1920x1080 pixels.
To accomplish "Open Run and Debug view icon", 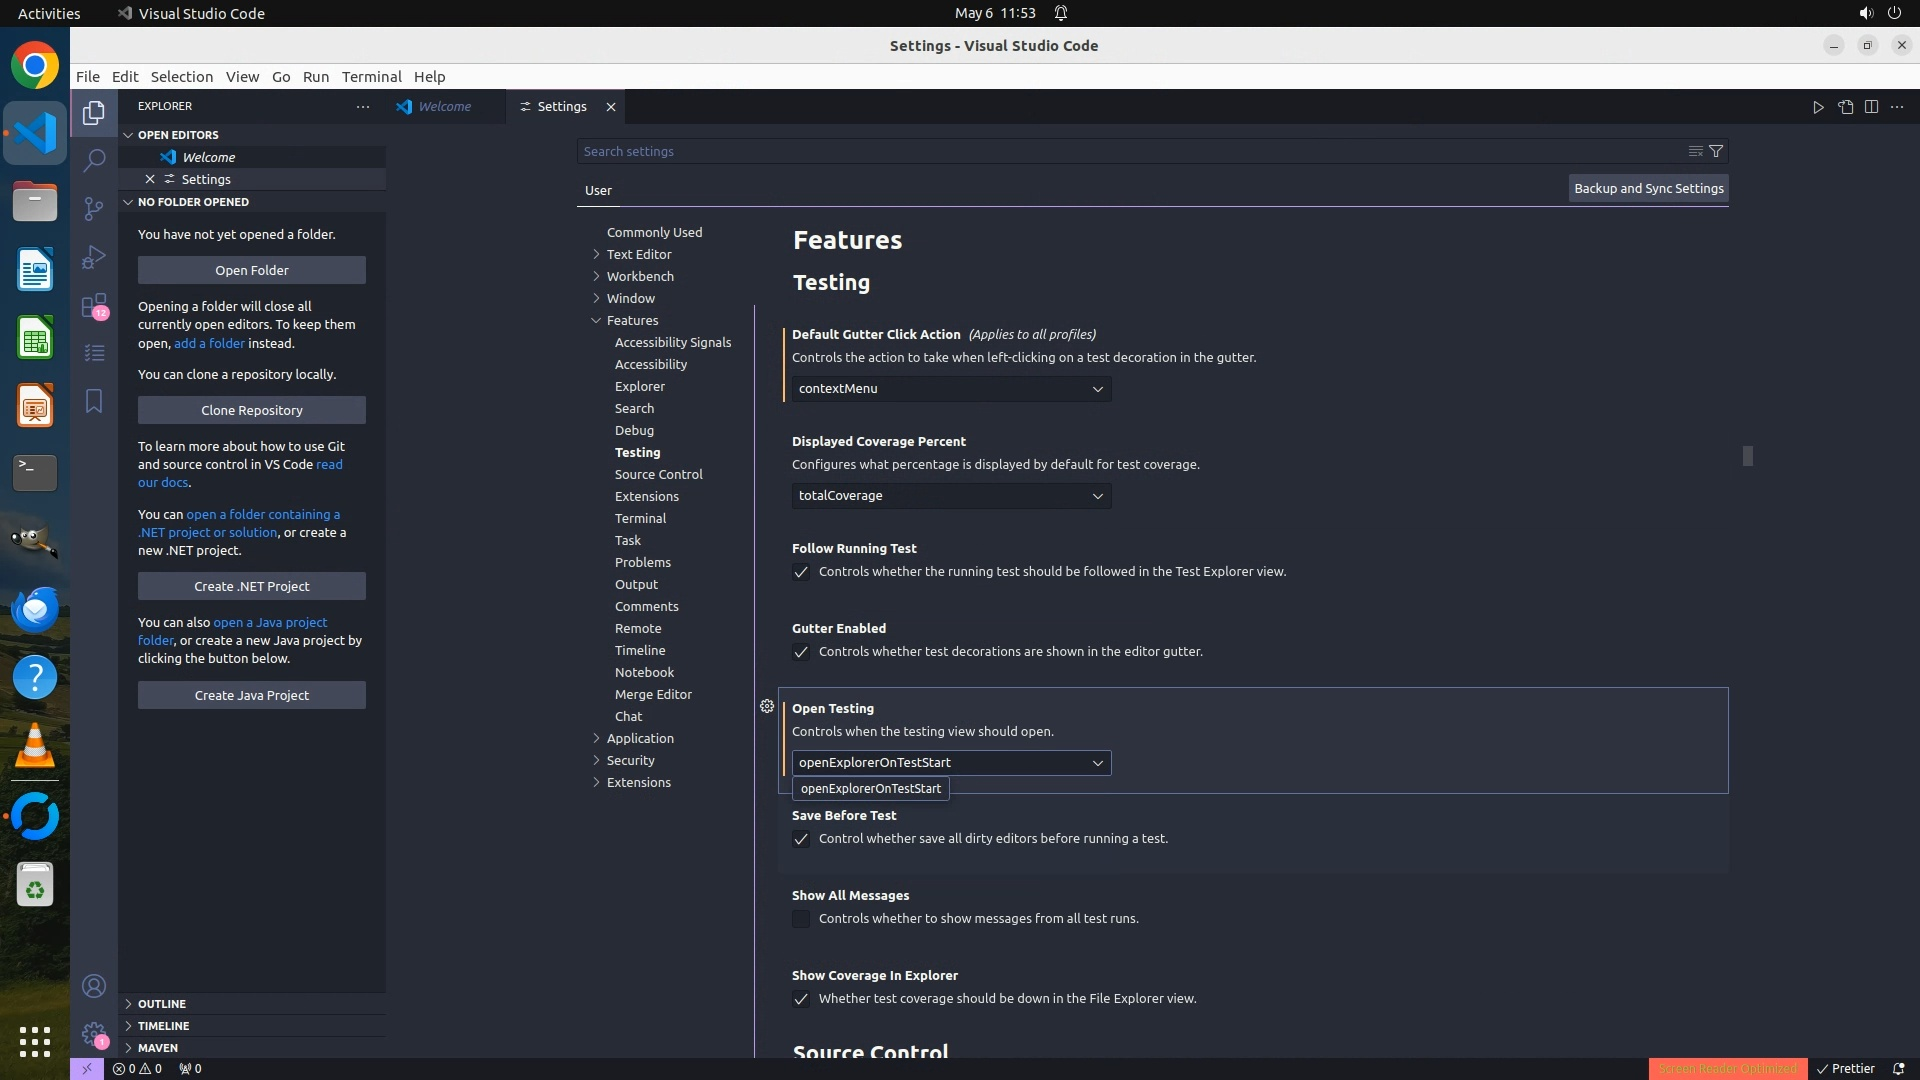I will (94, 256).
